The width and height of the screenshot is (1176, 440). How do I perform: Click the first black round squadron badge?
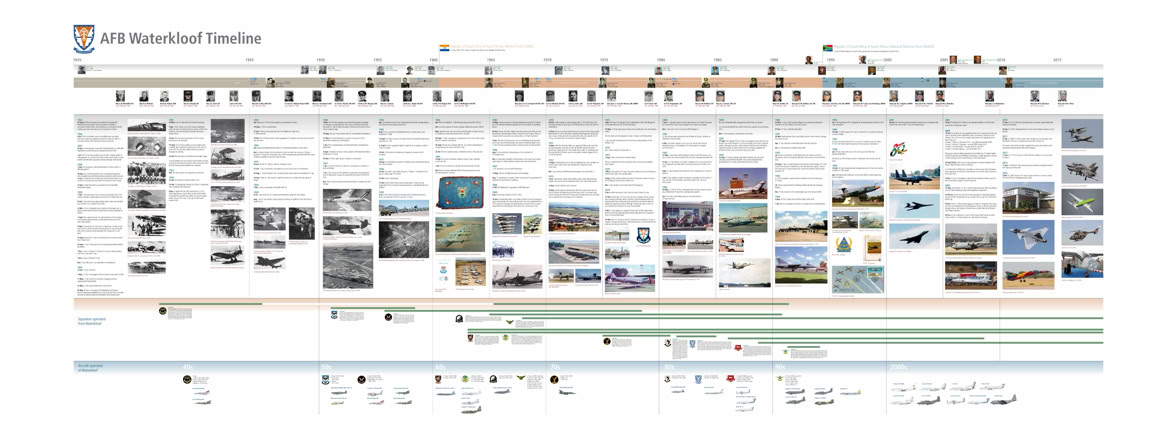point(161,312)
